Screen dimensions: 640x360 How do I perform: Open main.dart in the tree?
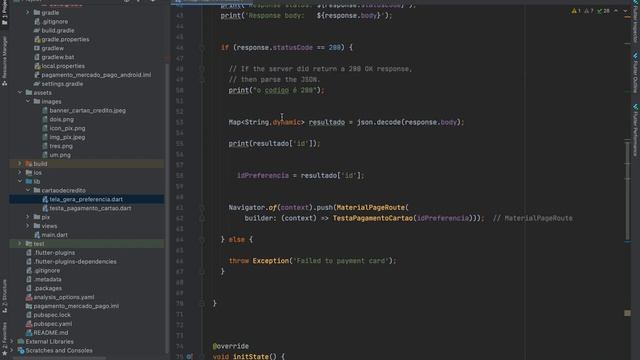coord(54,235)
